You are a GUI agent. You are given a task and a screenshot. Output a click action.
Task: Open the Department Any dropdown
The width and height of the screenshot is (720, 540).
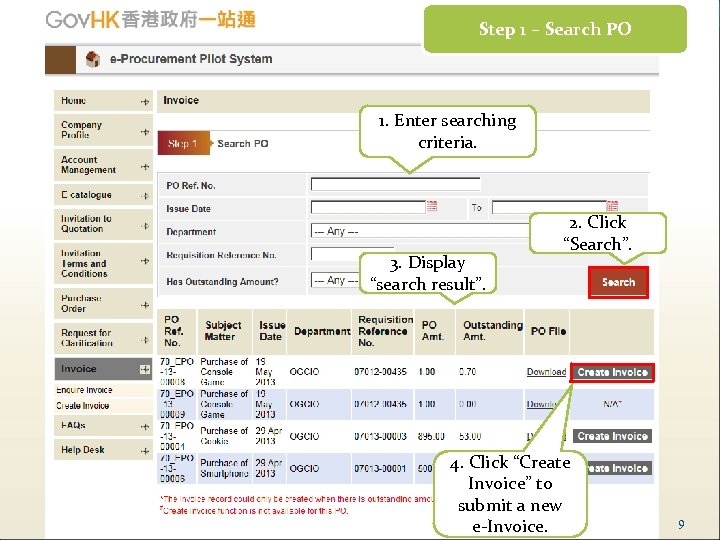420,231
